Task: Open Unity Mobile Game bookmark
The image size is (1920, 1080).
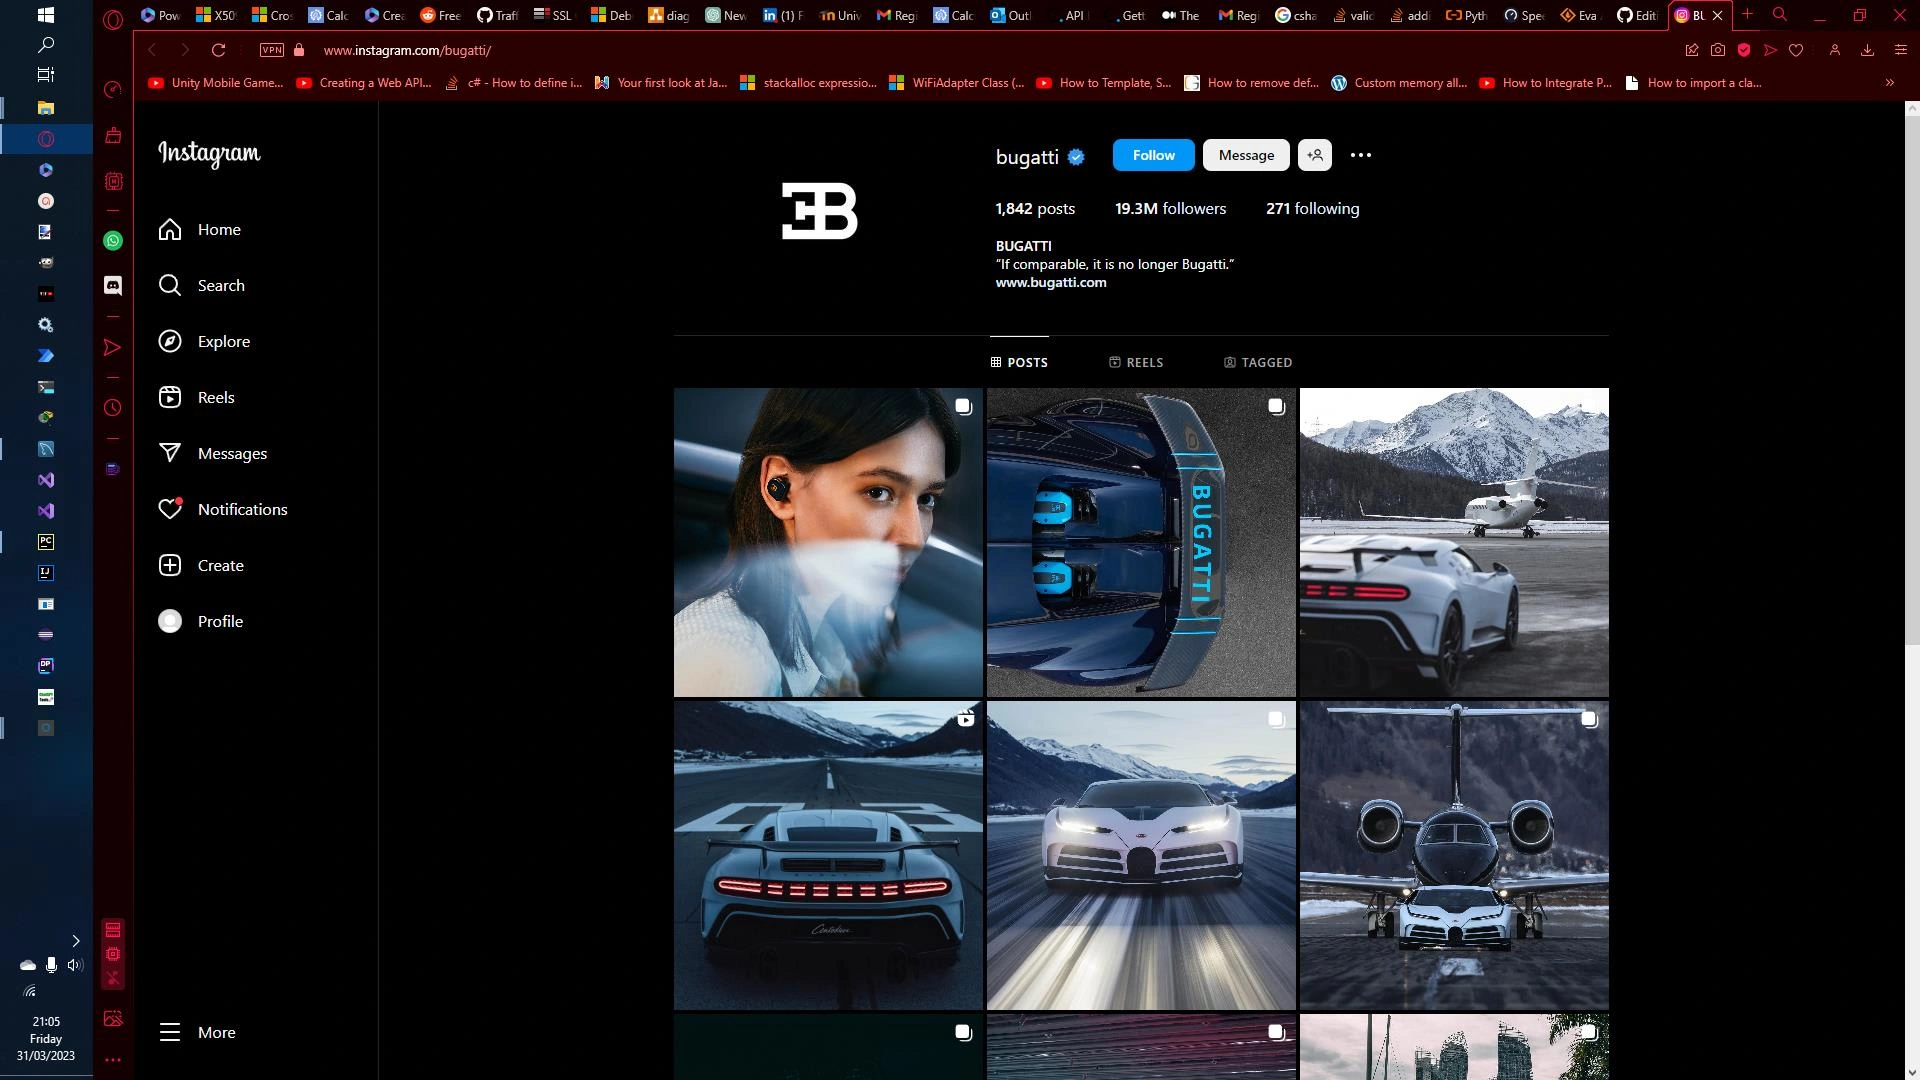Action: pos(216,83)
